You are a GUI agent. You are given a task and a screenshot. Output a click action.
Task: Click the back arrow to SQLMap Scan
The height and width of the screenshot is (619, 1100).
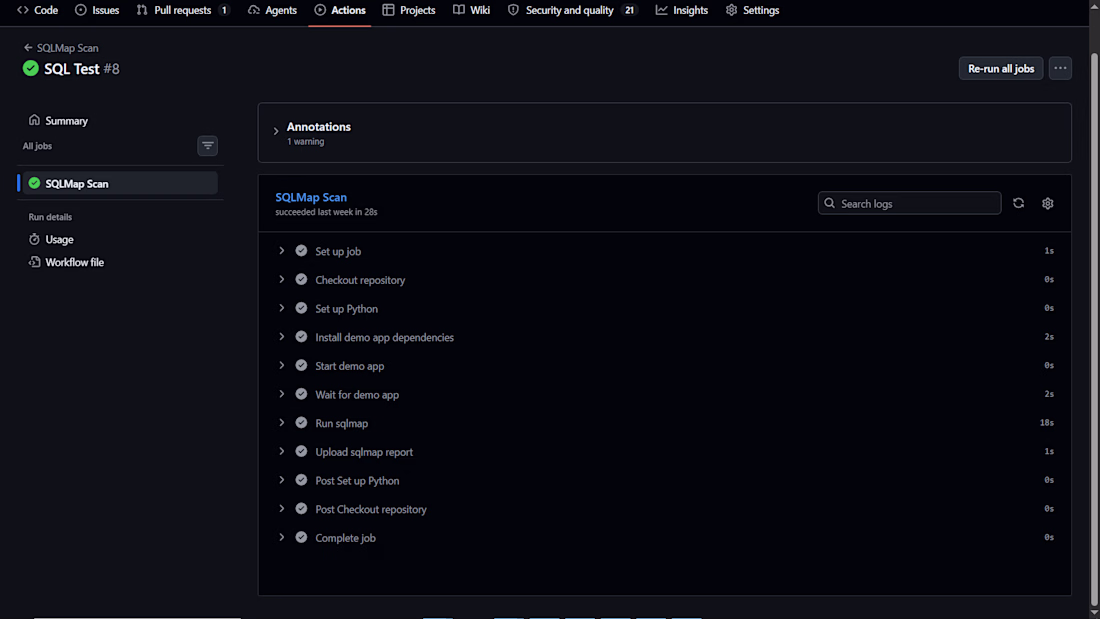(28, 48)
